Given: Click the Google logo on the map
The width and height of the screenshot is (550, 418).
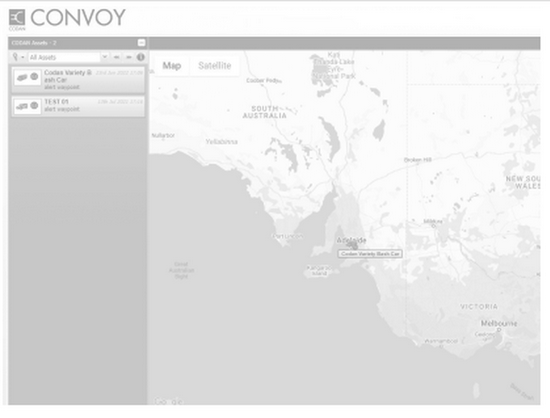Looking at the screenshot, I should pyautogui.click(x=169, y=401).
